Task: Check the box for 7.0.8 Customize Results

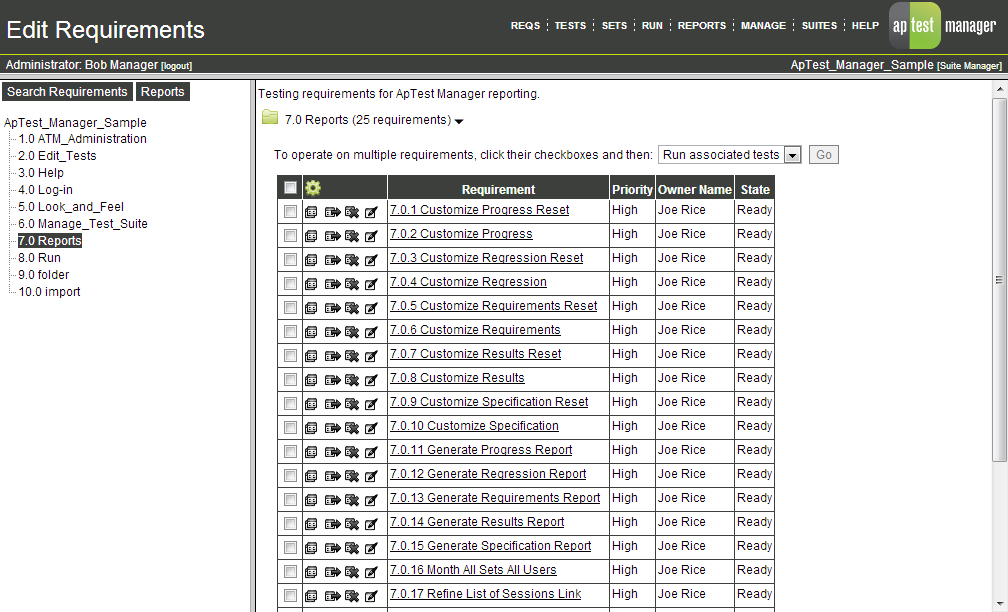Action: (x=291, y=379)
